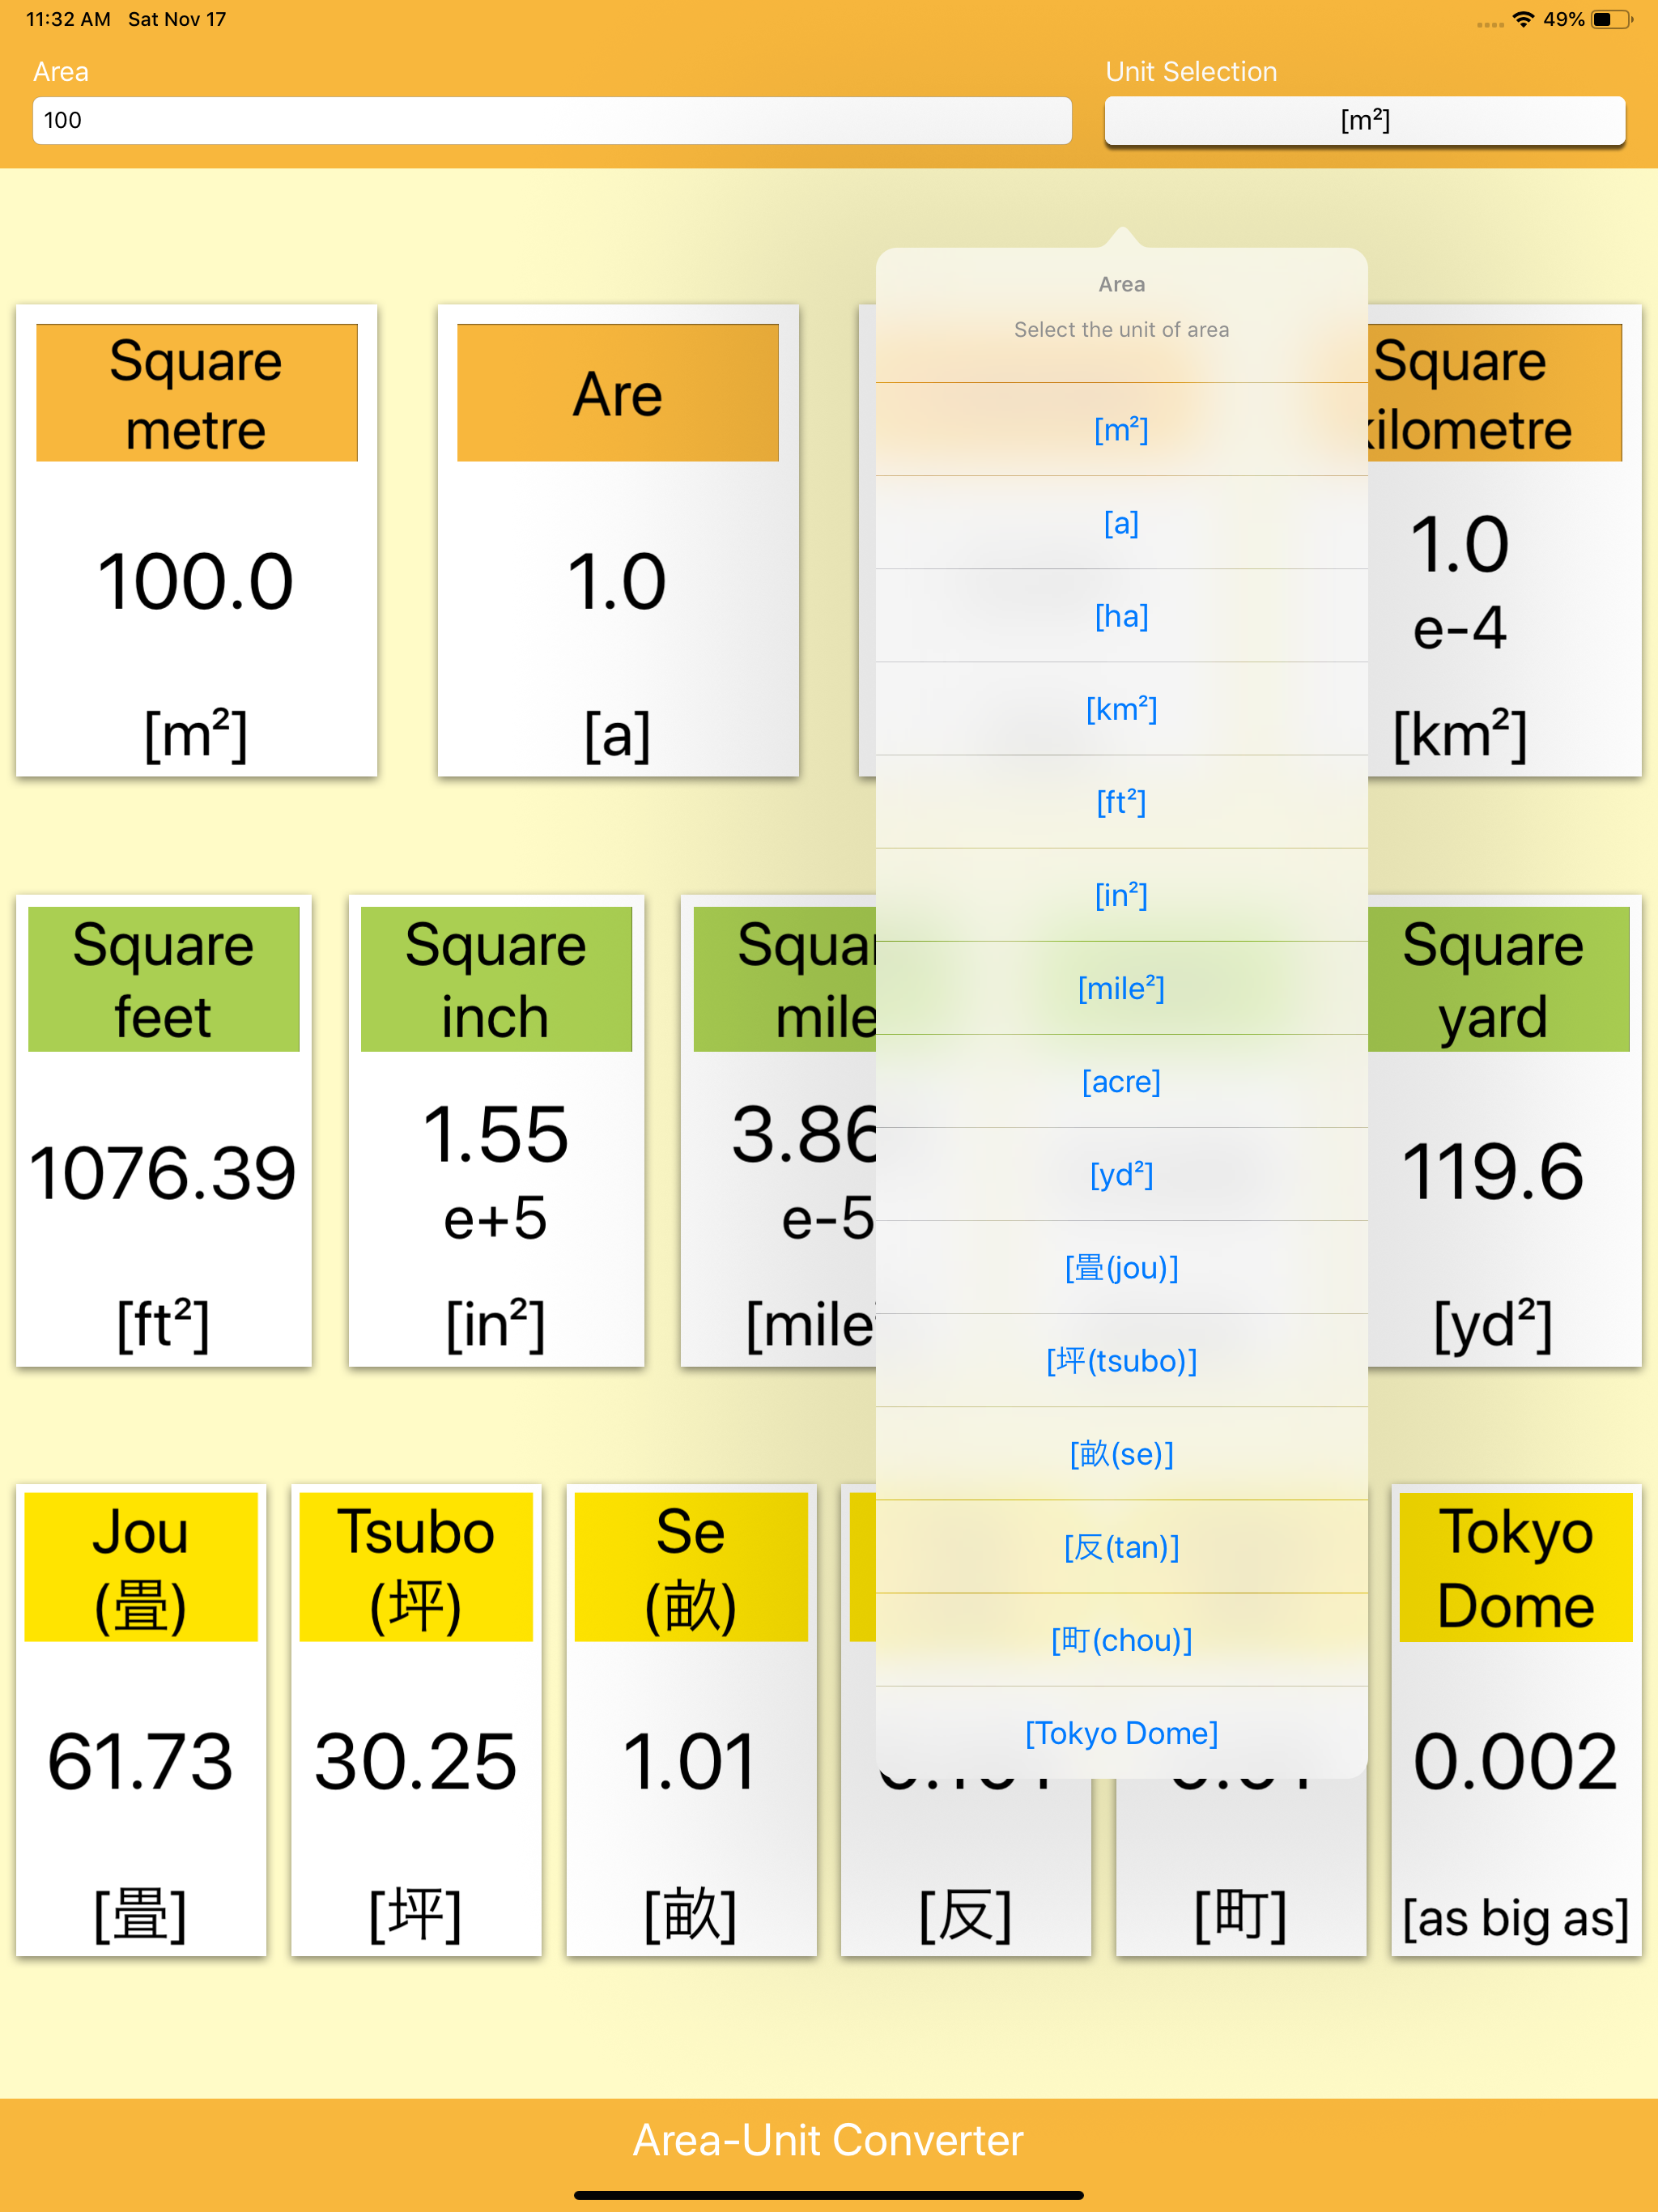The image size is (1658, 2212).
Task: Tap the Square mile result card
Action: coord(779,1130)
